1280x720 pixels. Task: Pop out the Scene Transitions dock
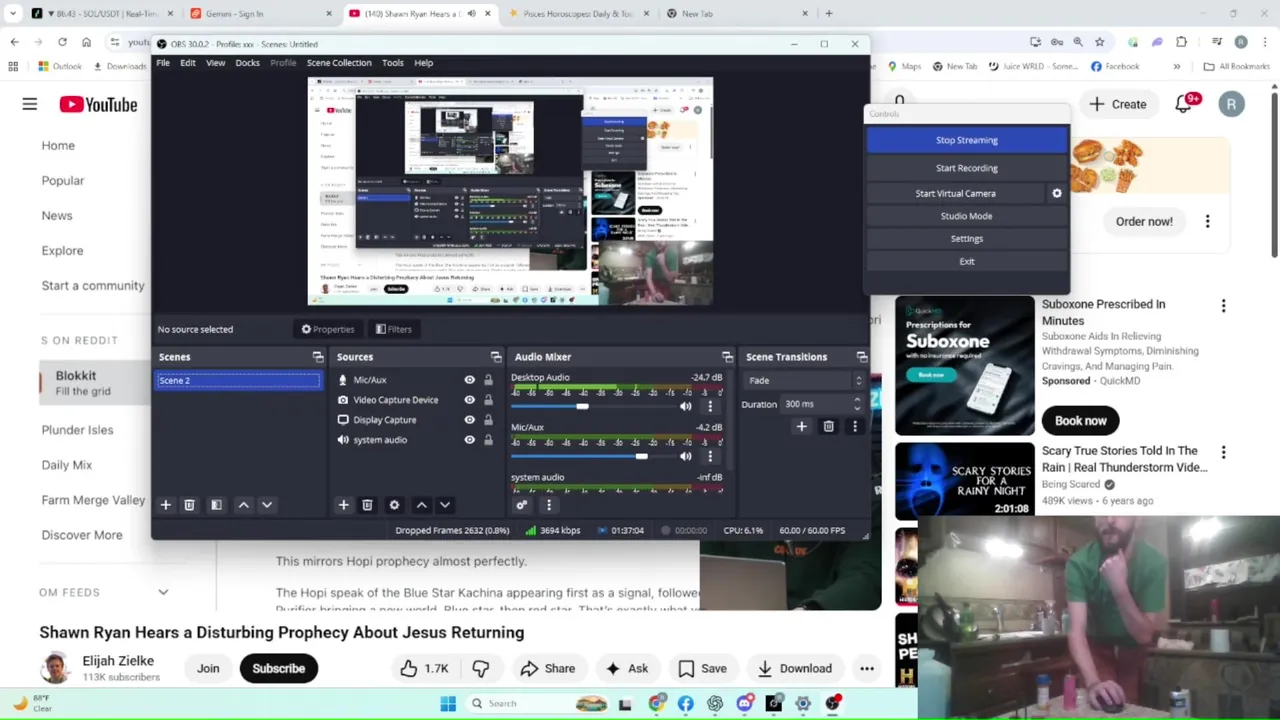click(x=861, y=357)
